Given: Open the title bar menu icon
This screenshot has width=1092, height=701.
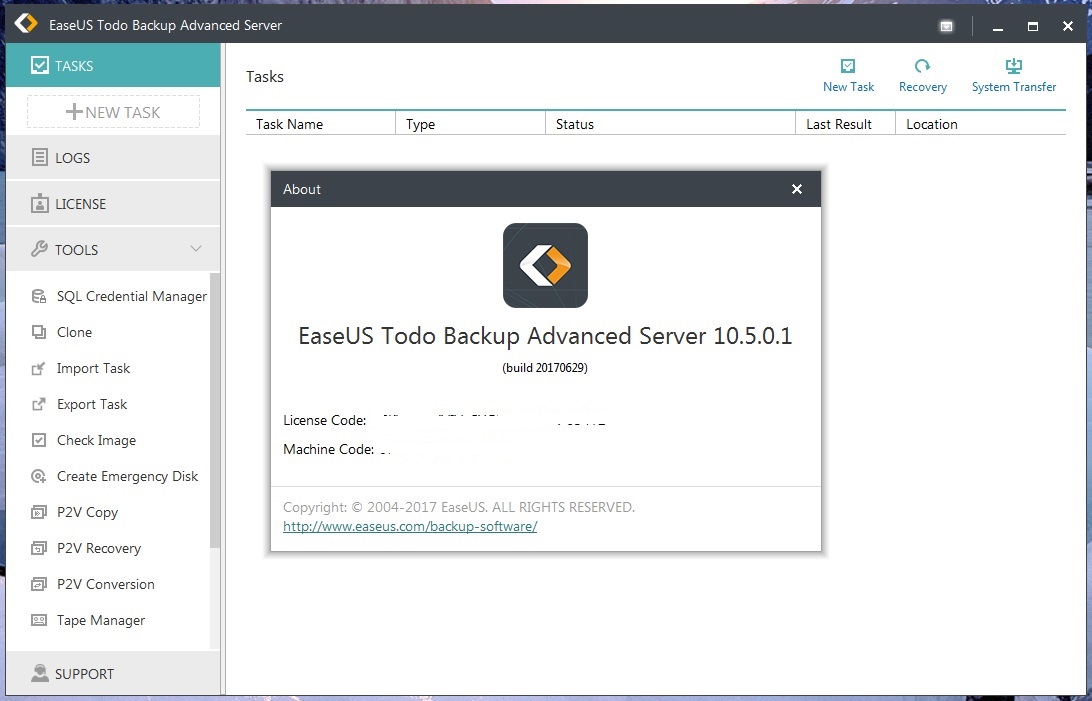Looking at the screenshot, I should coord(946,26).
